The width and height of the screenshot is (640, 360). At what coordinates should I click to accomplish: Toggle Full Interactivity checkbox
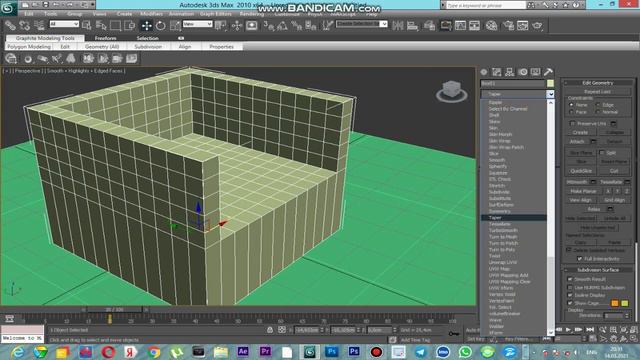pyautogui.click(x=580, y=259)
